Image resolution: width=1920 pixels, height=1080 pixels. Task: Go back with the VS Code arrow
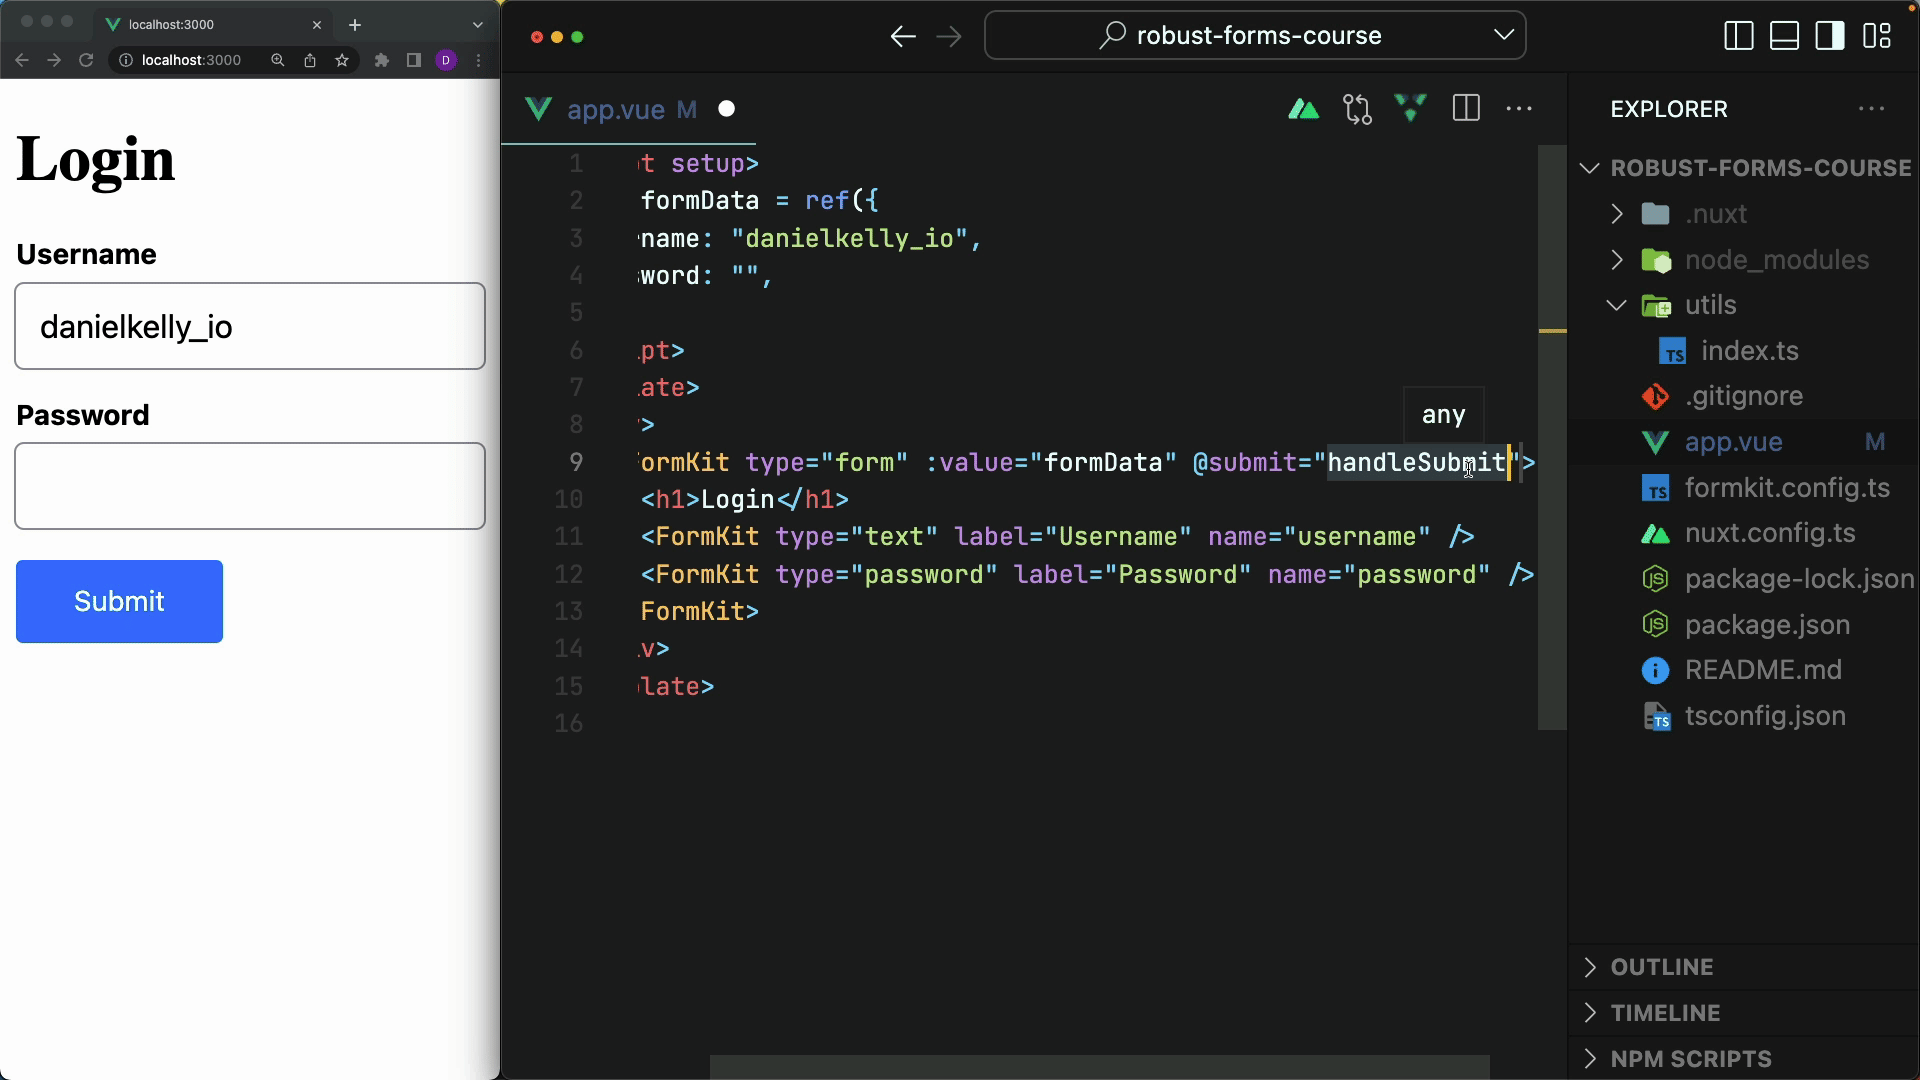[903, 37]
